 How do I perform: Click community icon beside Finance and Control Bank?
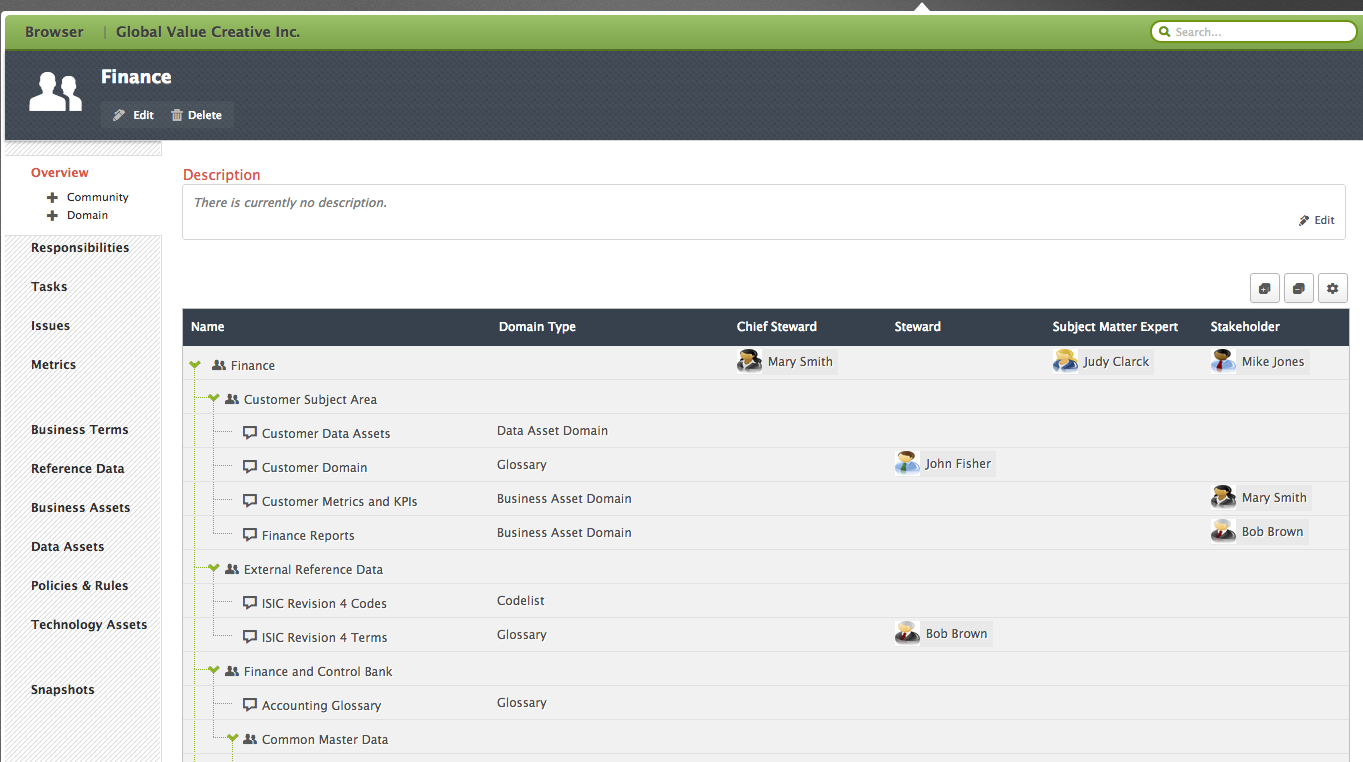click(232, 671)
